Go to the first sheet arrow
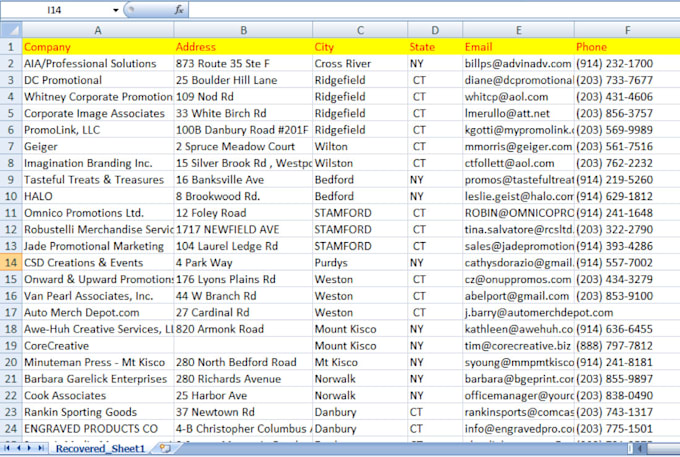Viewport: 680px width, 457px height. (7, 448)
